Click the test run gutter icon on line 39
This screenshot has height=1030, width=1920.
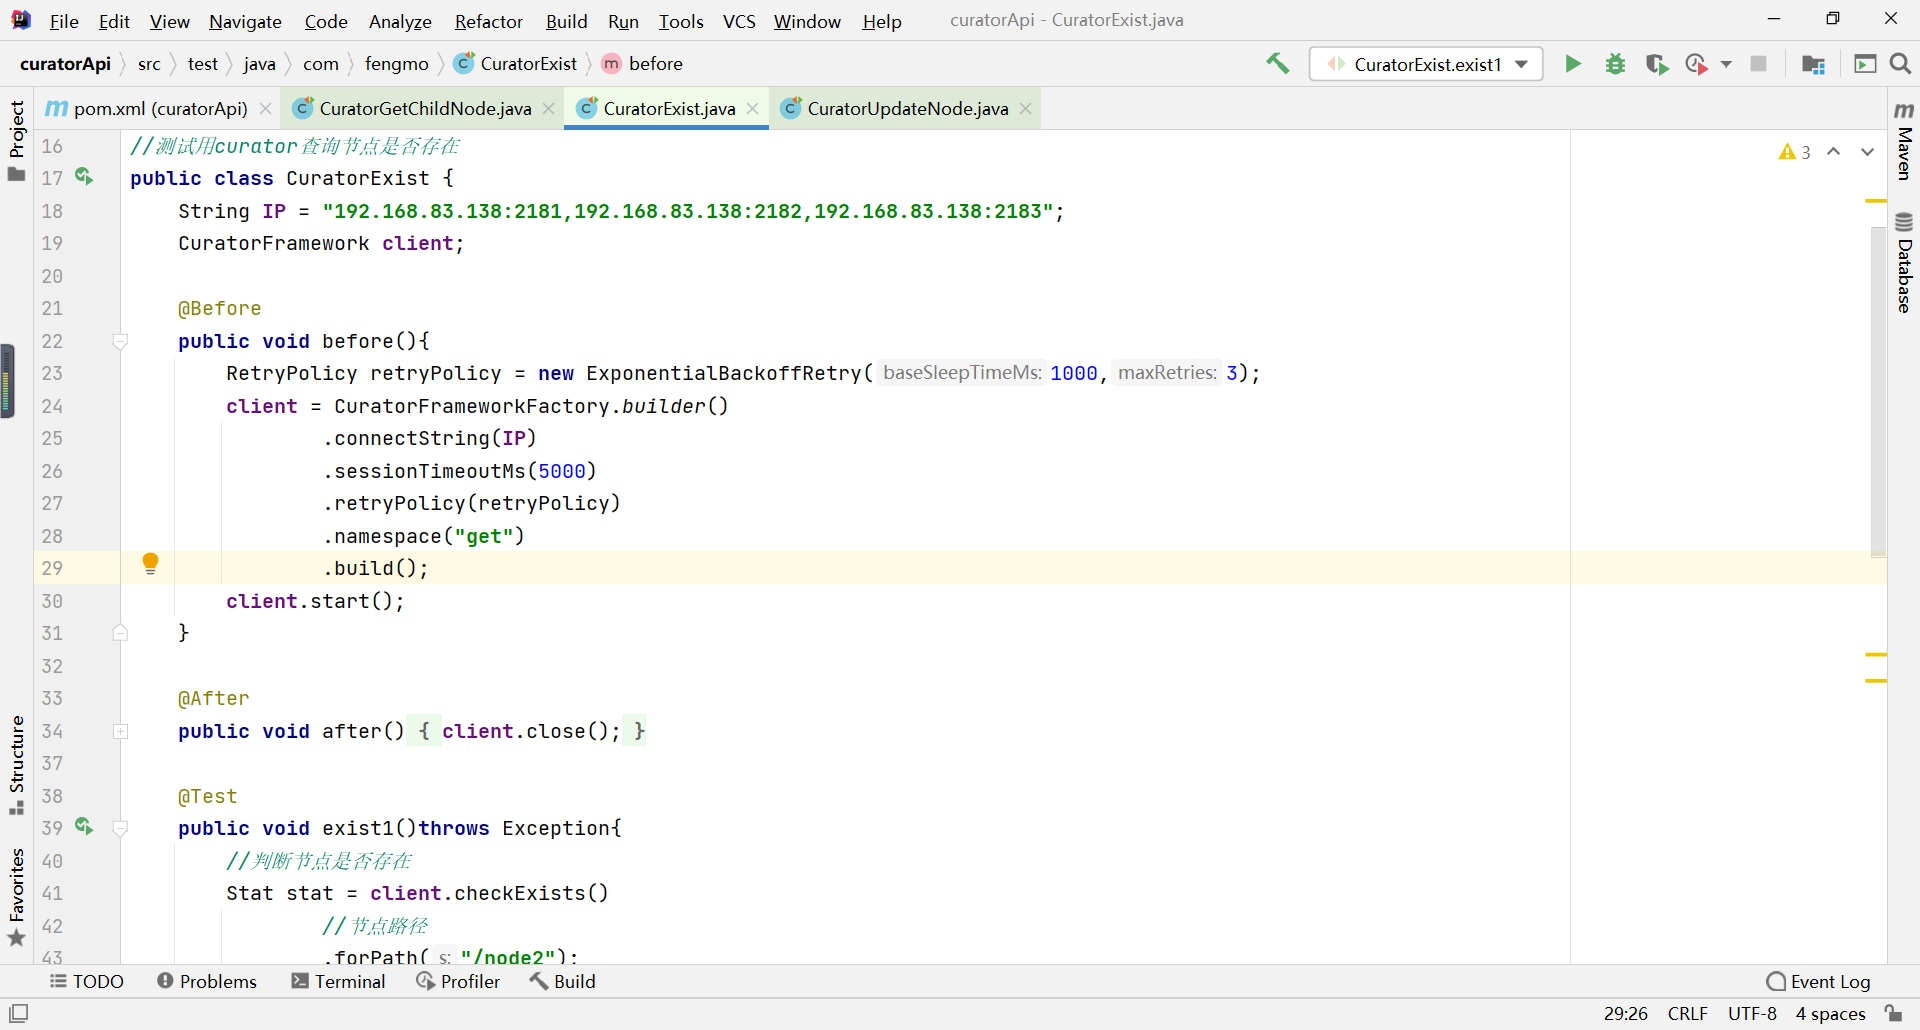pos(84,827)
